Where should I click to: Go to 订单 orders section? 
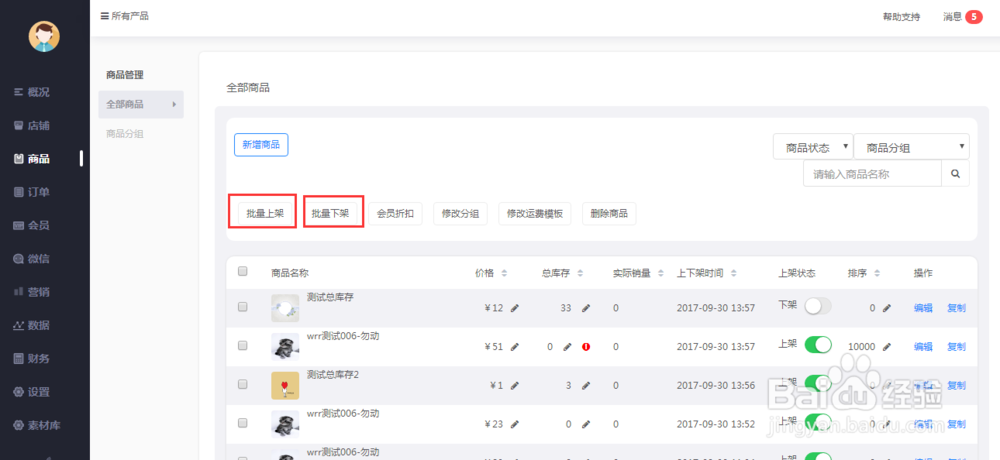tap(32, 192)
